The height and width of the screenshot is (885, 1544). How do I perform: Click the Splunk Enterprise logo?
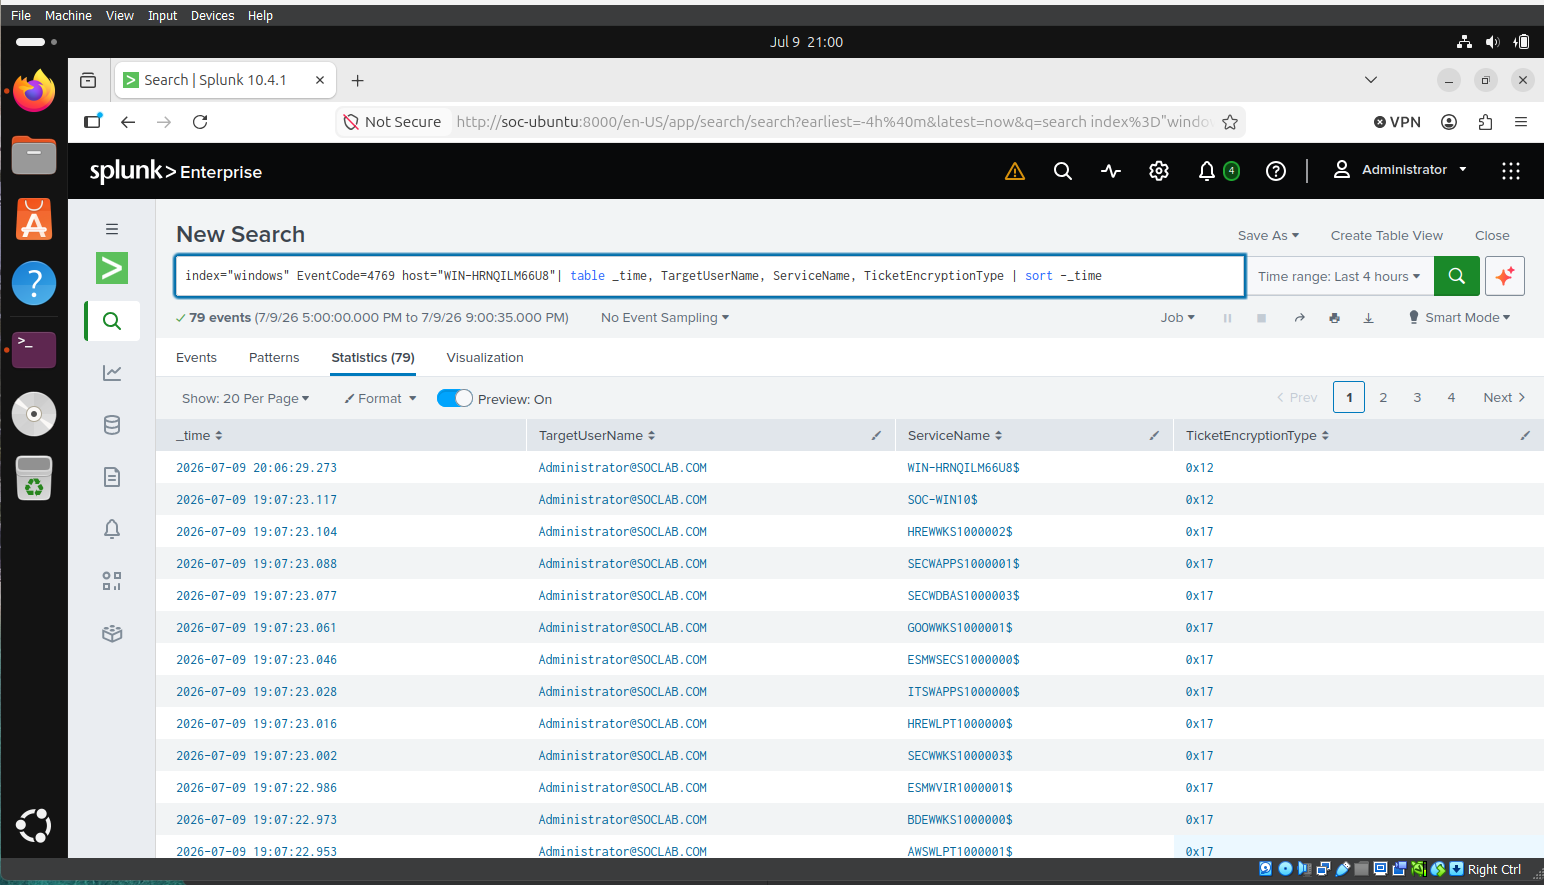(176, 171)
